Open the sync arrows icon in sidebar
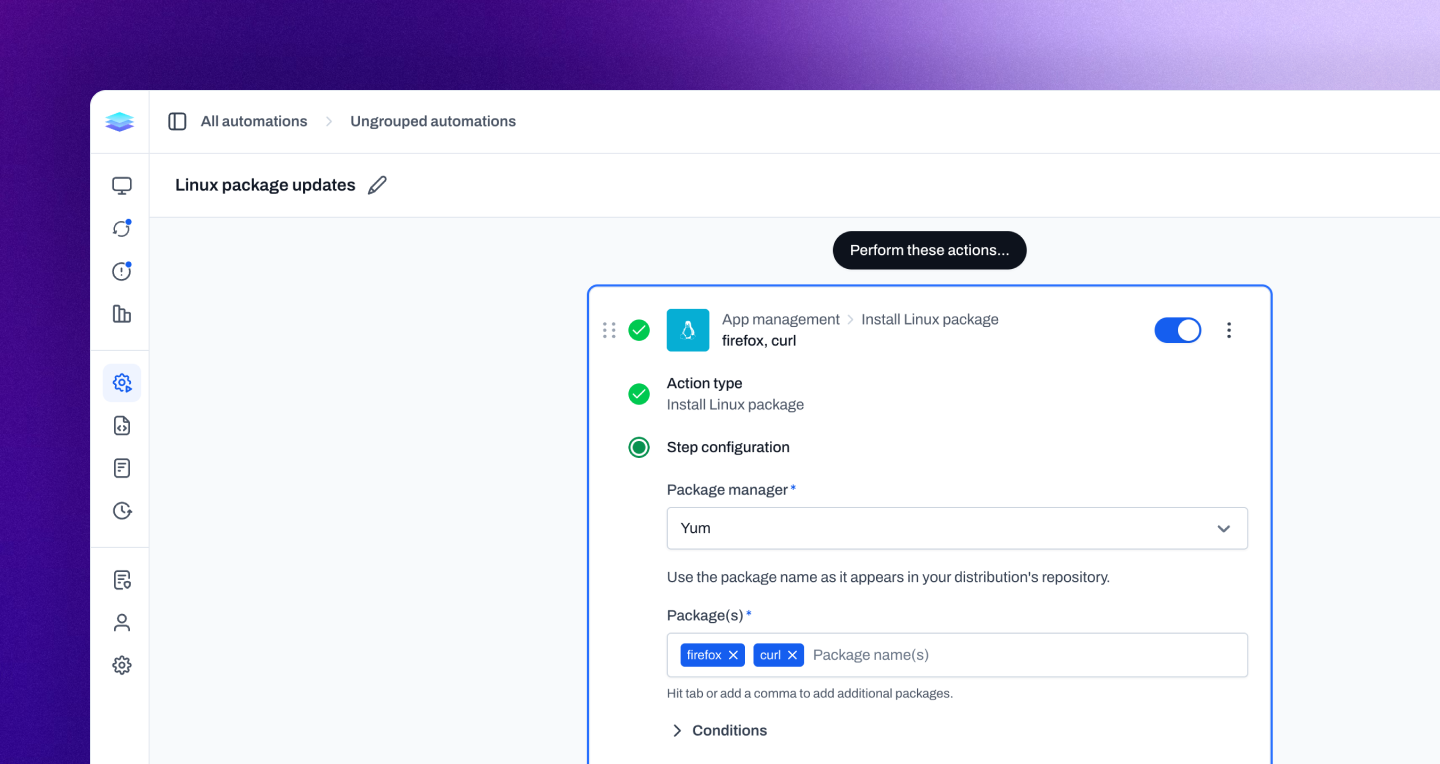 (122, 229)
